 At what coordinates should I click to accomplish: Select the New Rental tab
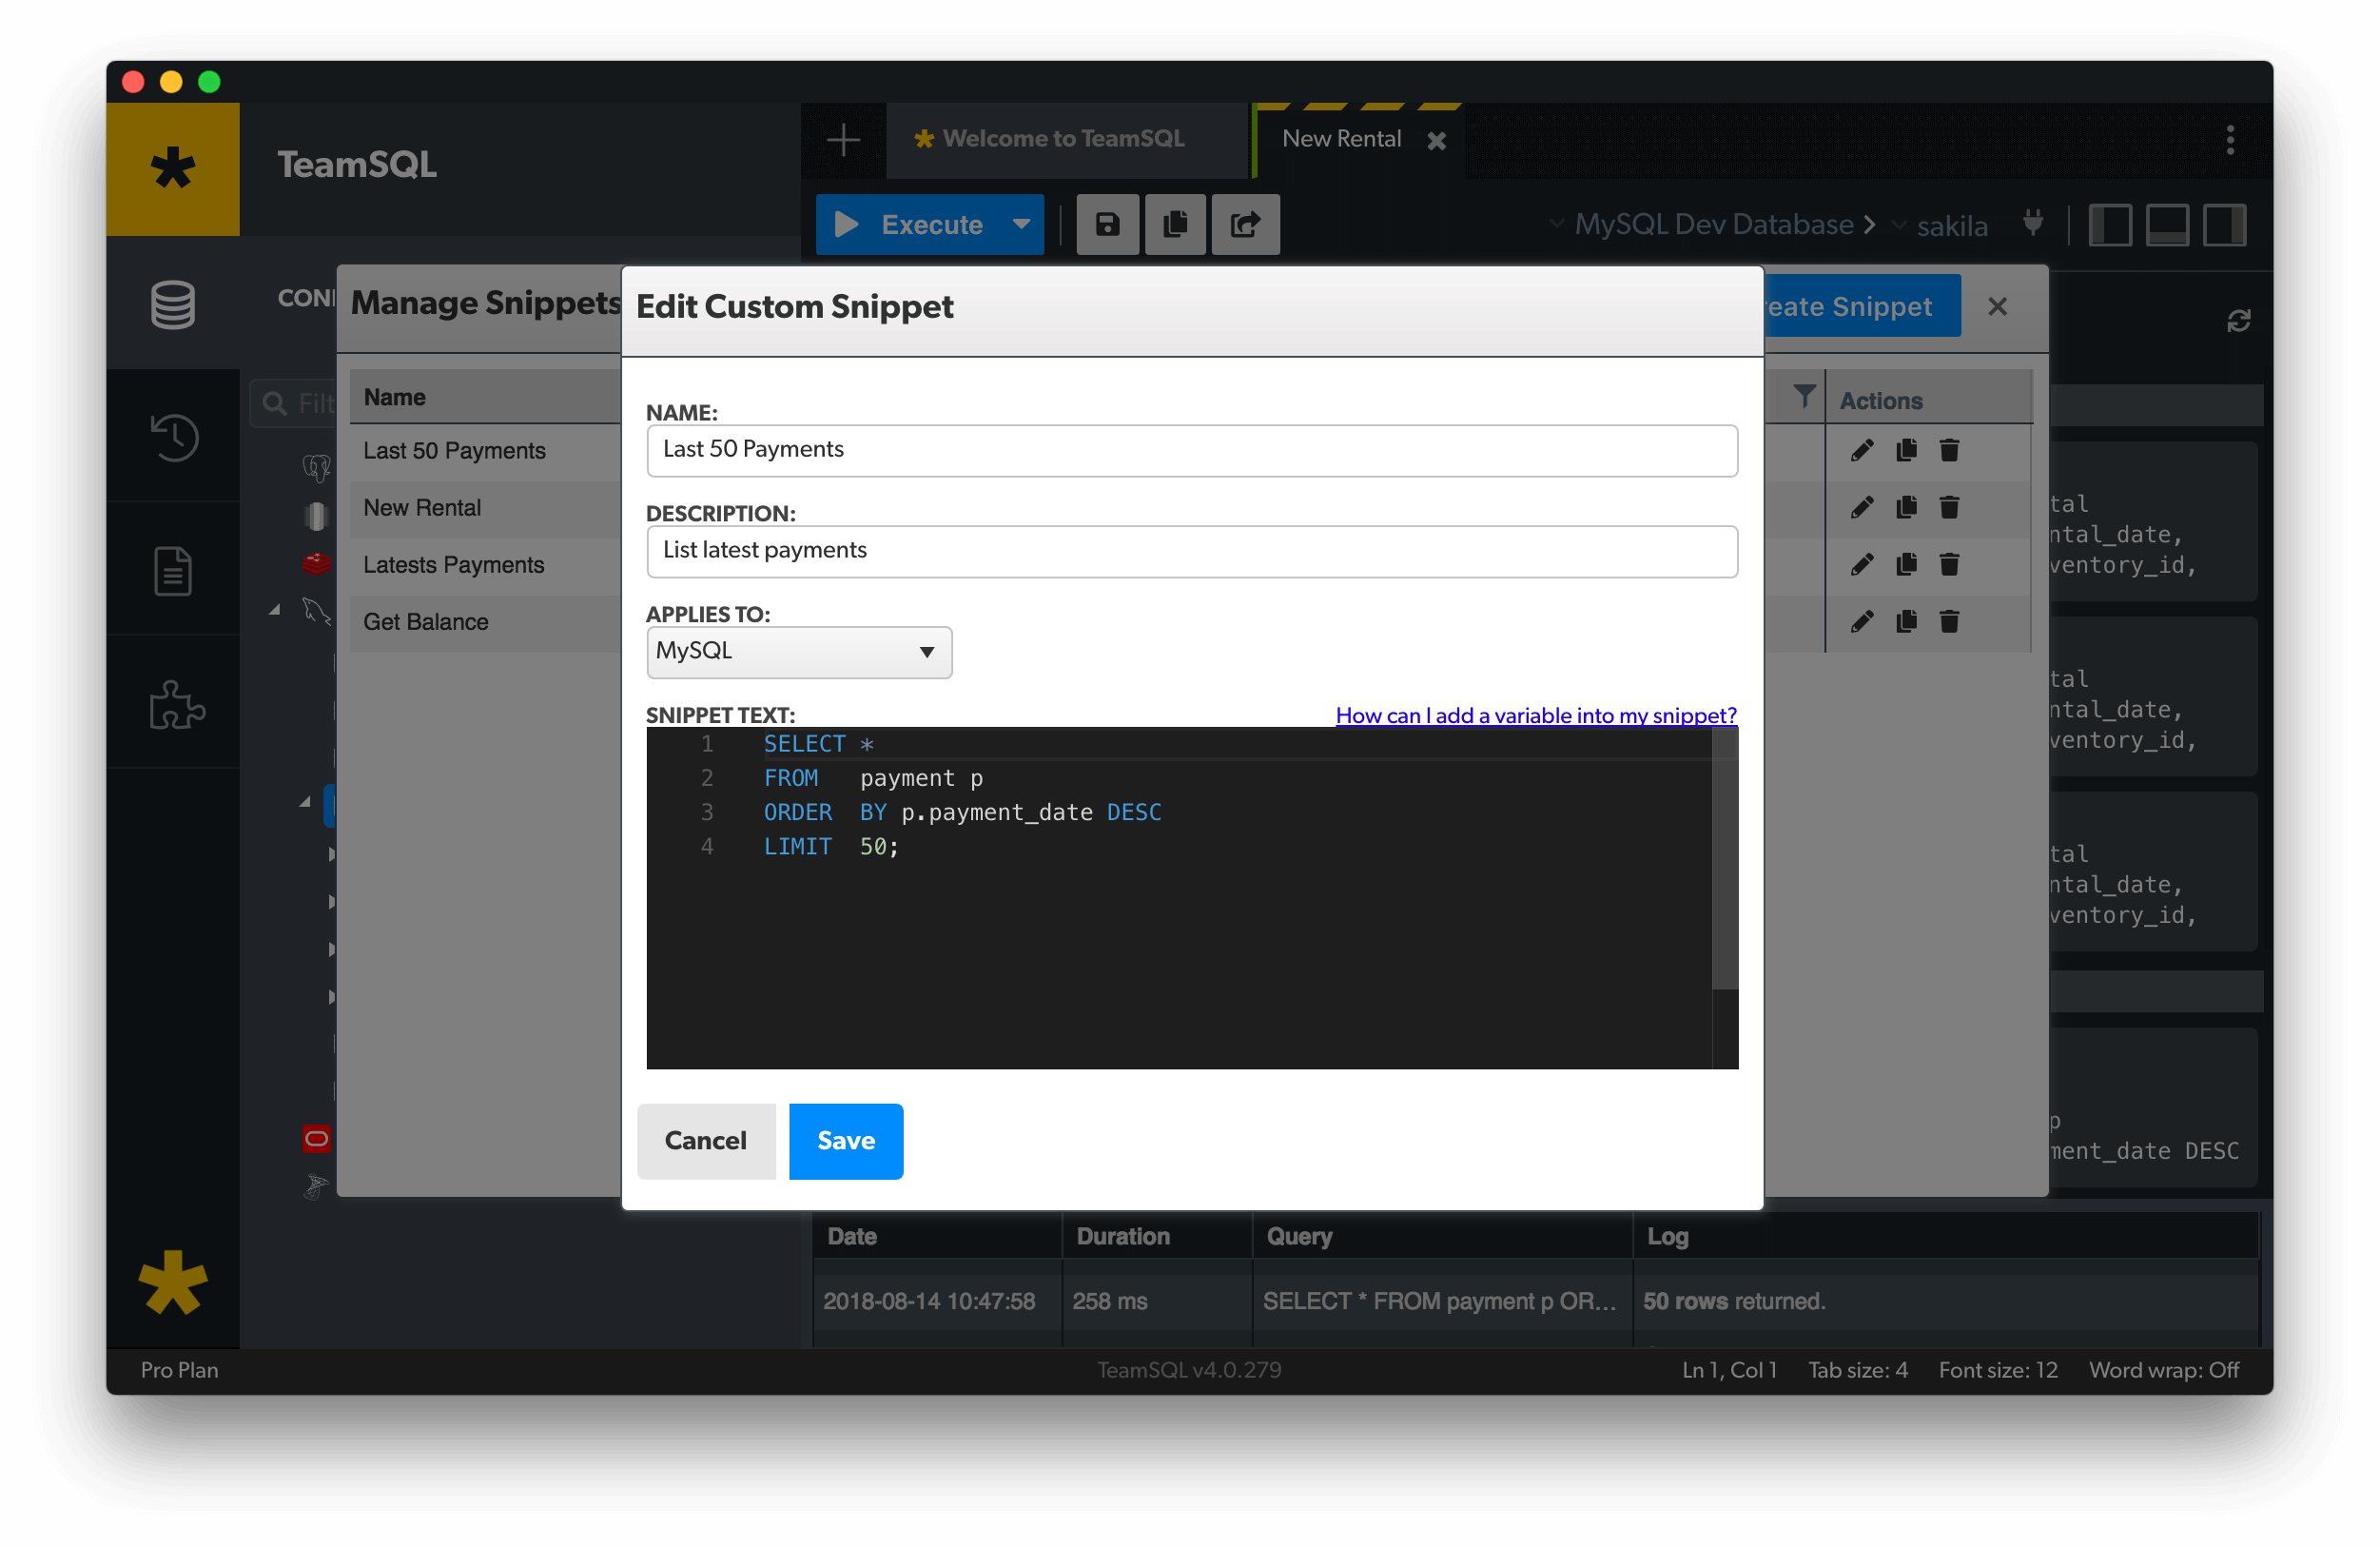click(1340, 139)
